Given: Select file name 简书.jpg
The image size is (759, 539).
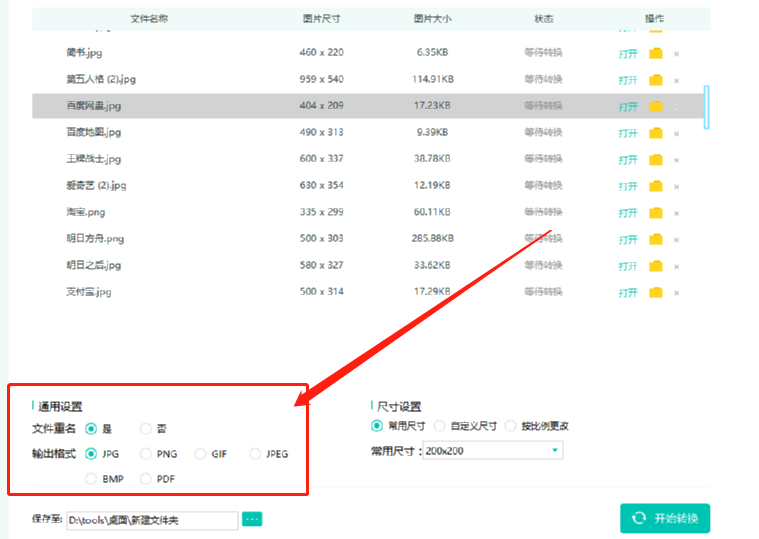Looking at the screenshot, I should [x=84, y=52].
